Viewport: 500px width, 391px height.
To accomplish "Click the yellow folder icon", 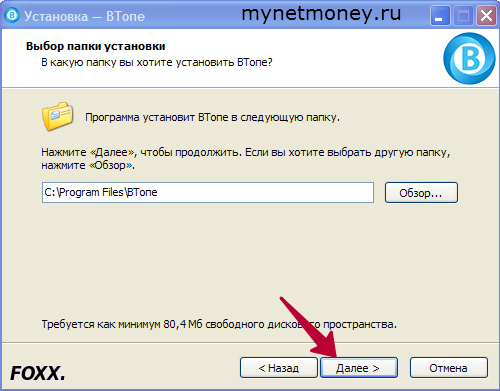I will pos(58,116).
